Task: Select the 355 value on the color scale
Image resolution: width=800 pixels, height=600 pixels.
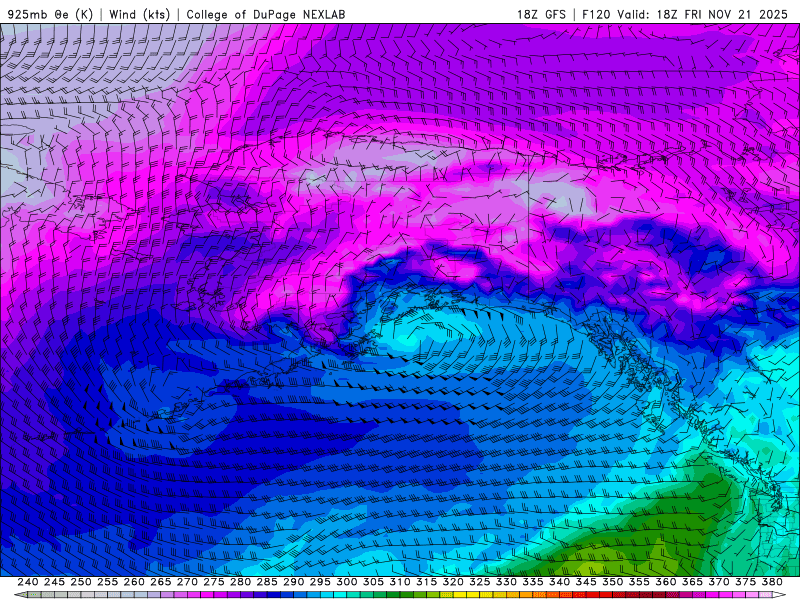Action: [639, 582]
